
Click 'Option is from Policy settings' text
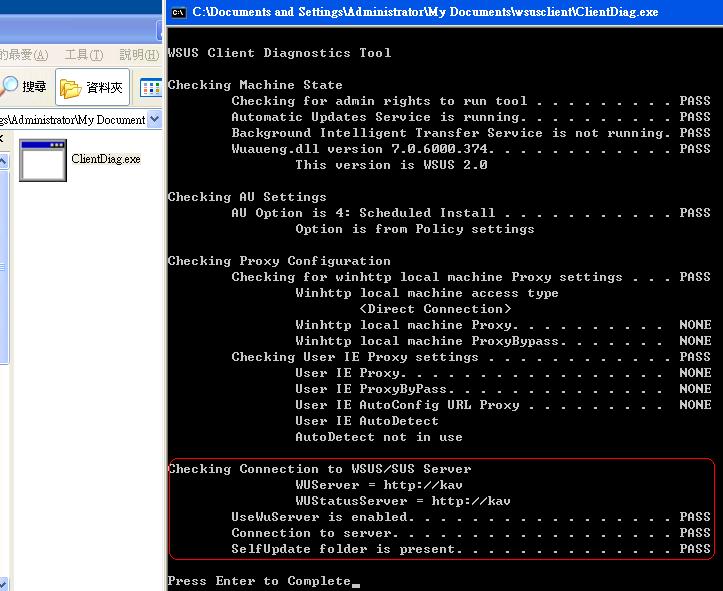415,229
